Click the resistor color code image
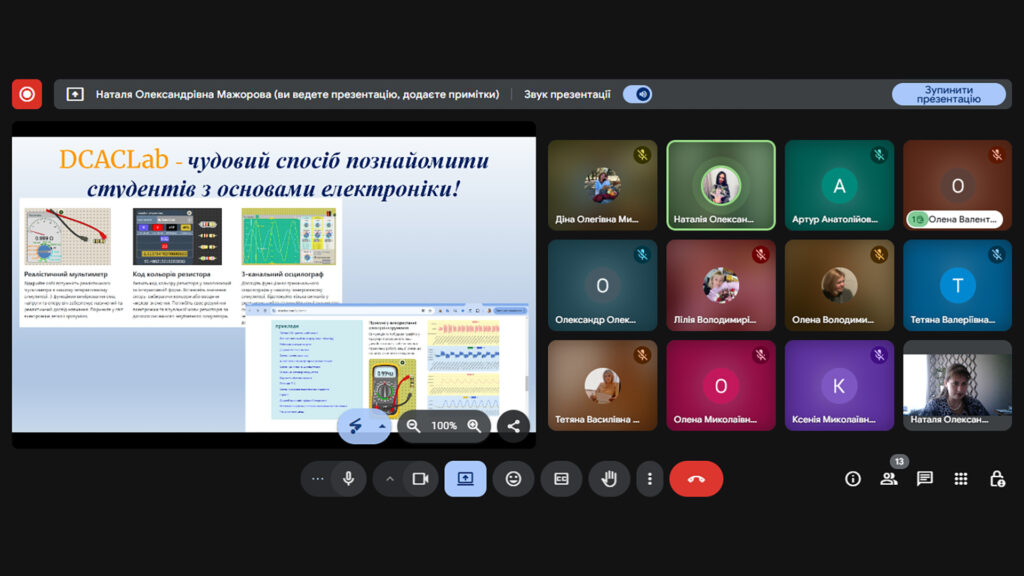 click(177, 236)
